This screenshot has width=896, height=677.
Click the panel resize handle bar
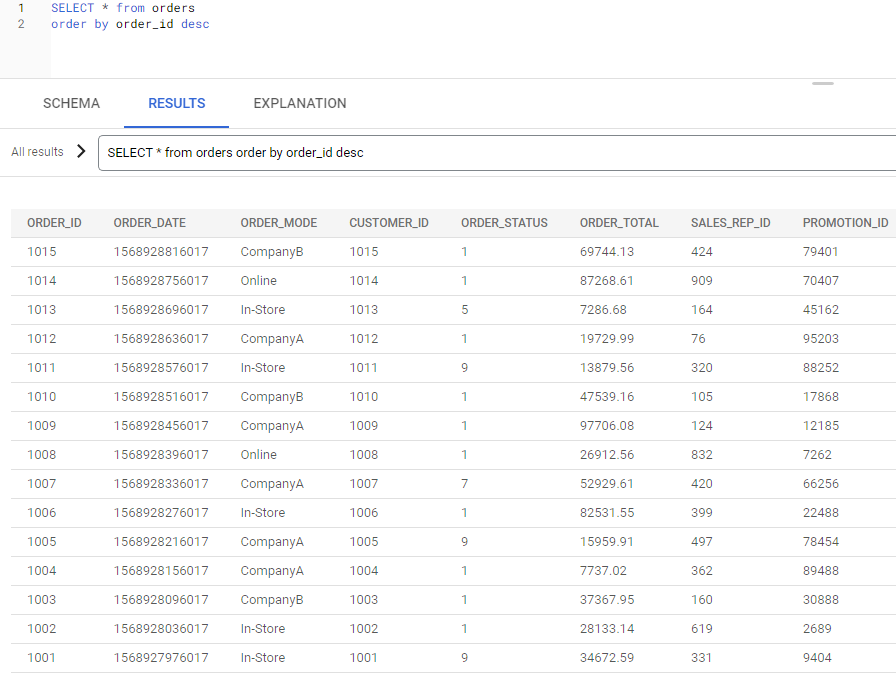[x=823, y=83]
